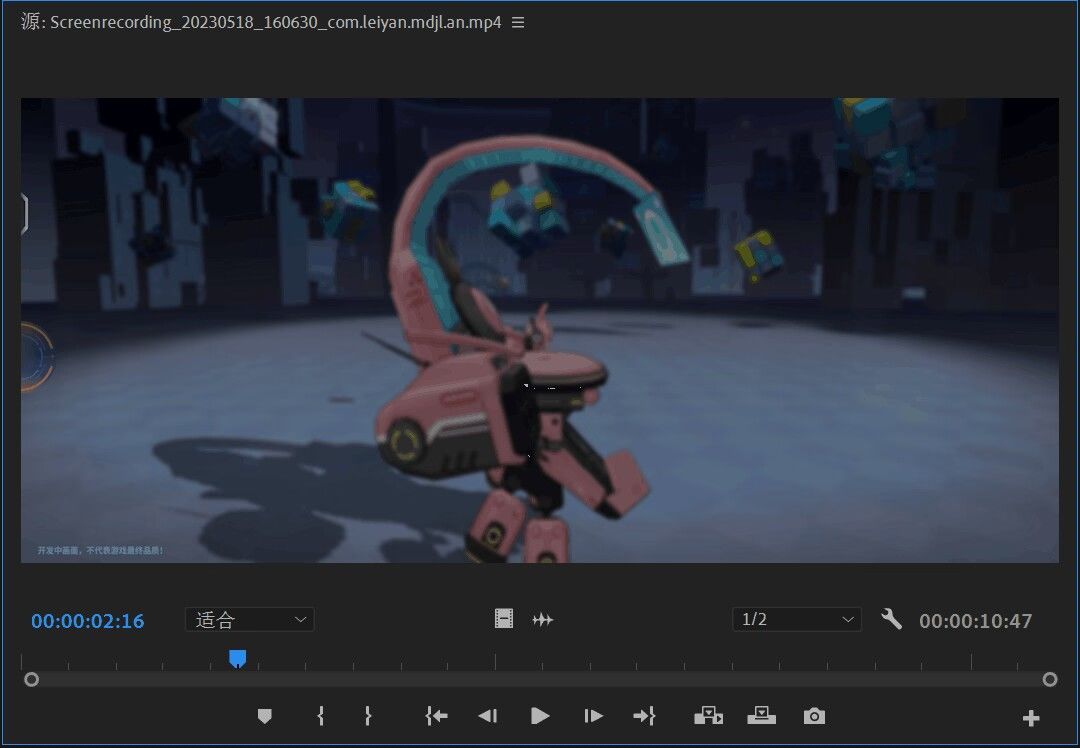Viewport: 1080px width, 748px height.
Task: Go to Out point
Action: [644, 716]
